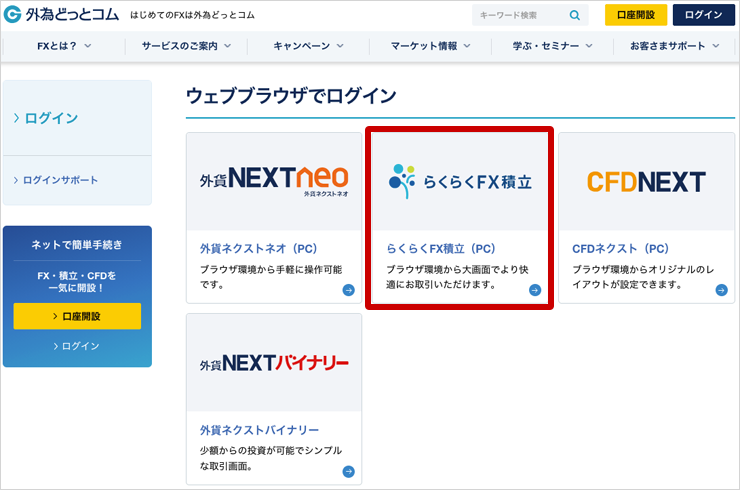
Task: Click the search magnifier icon
Action: click(574, 15)
